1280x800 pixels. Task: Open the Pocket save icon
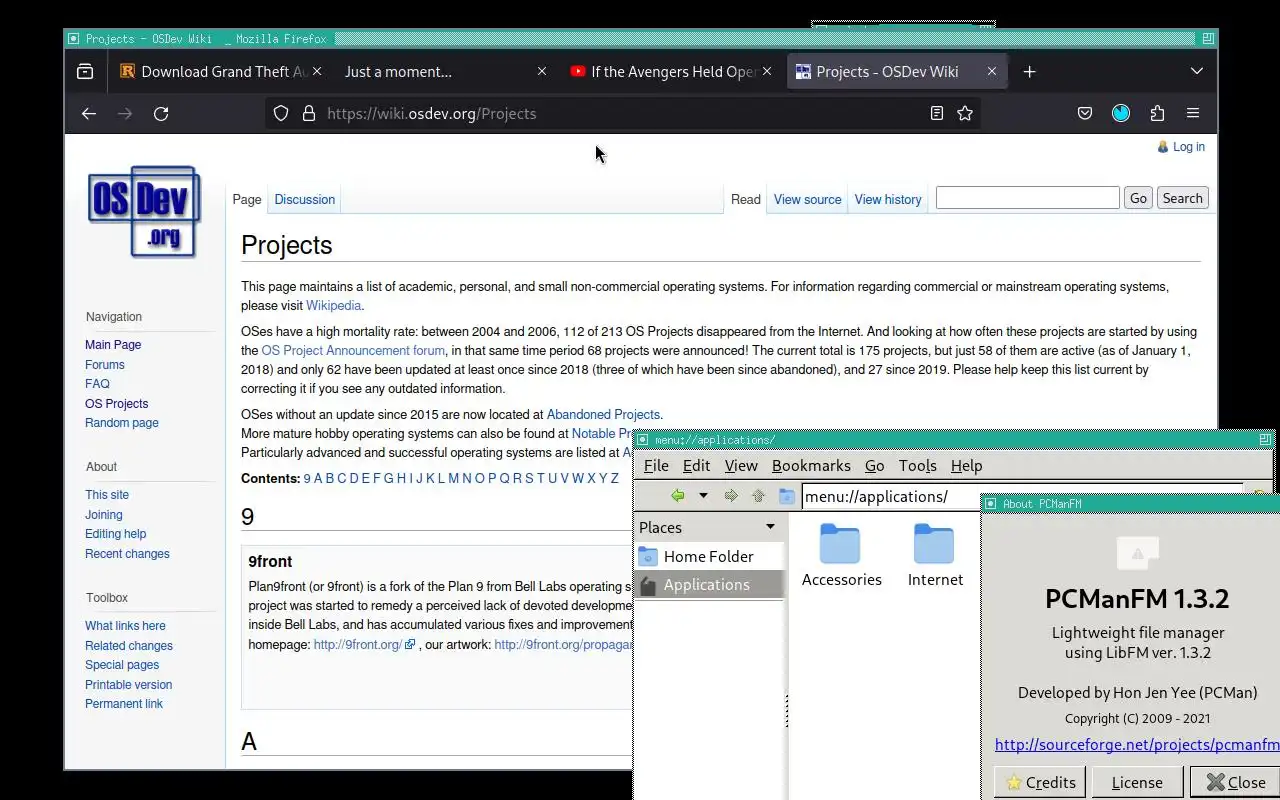coord(1085,114)
